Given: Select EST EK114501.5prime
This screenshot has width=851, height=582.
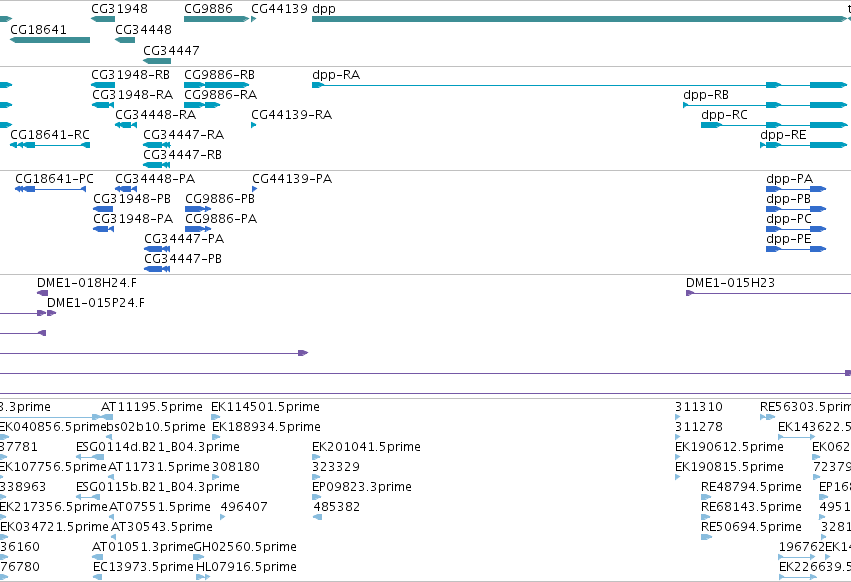Looking at the screenshot, I should (x=215, y=417).
